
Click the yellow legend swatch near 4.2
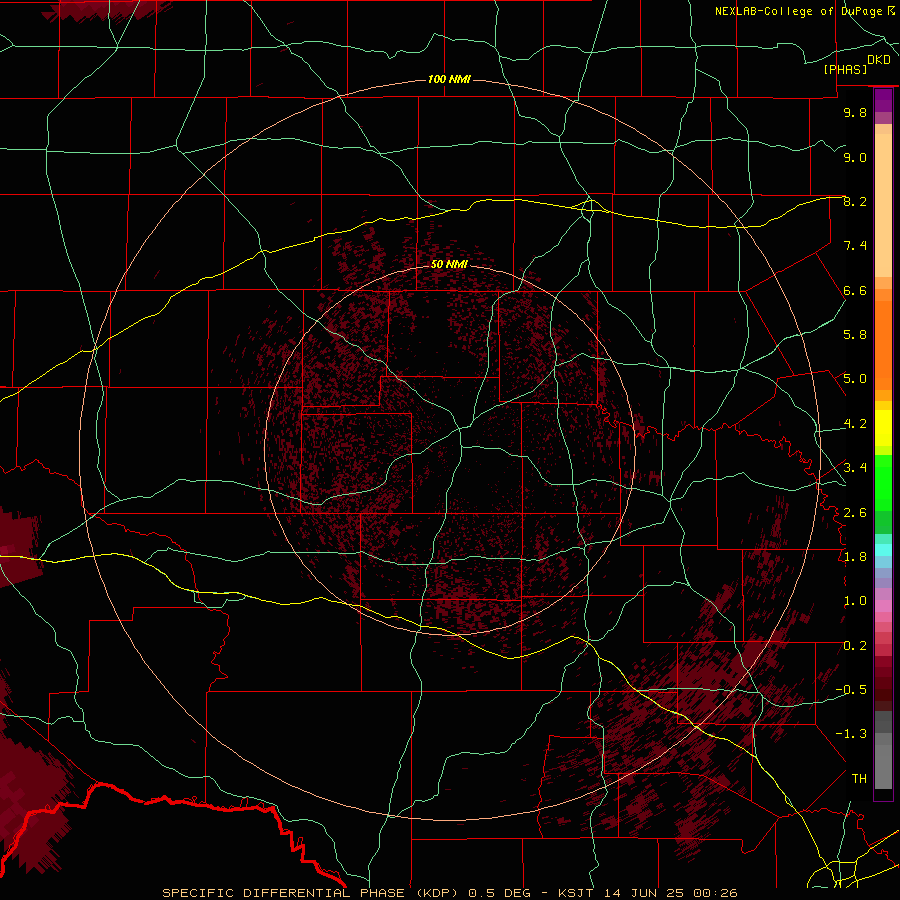883,428
